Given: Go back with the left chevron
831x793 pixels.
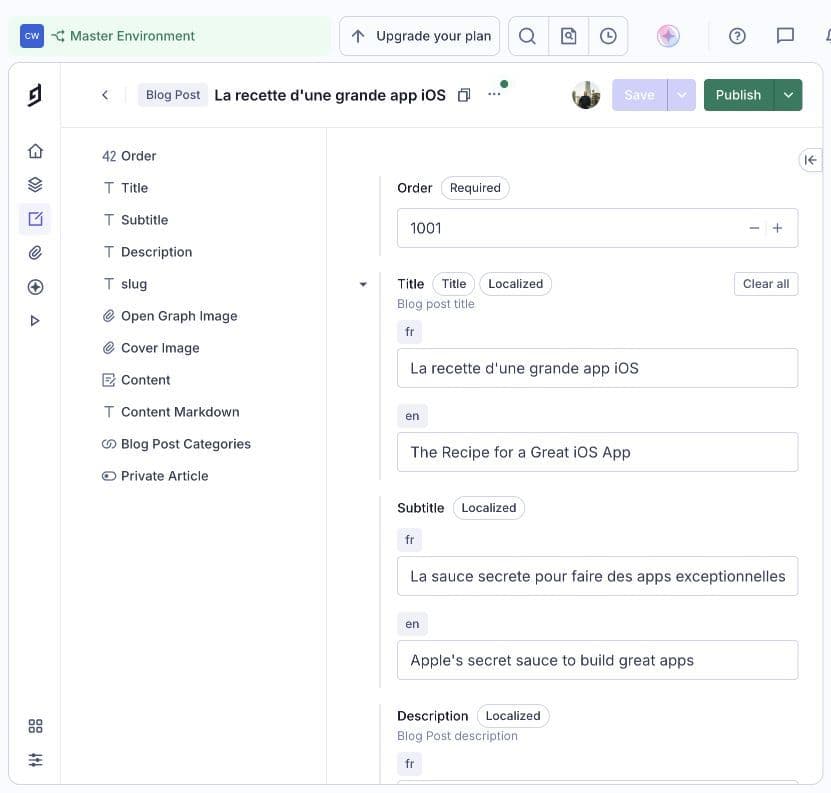Looking at the screenshot, I should (105, 95).
